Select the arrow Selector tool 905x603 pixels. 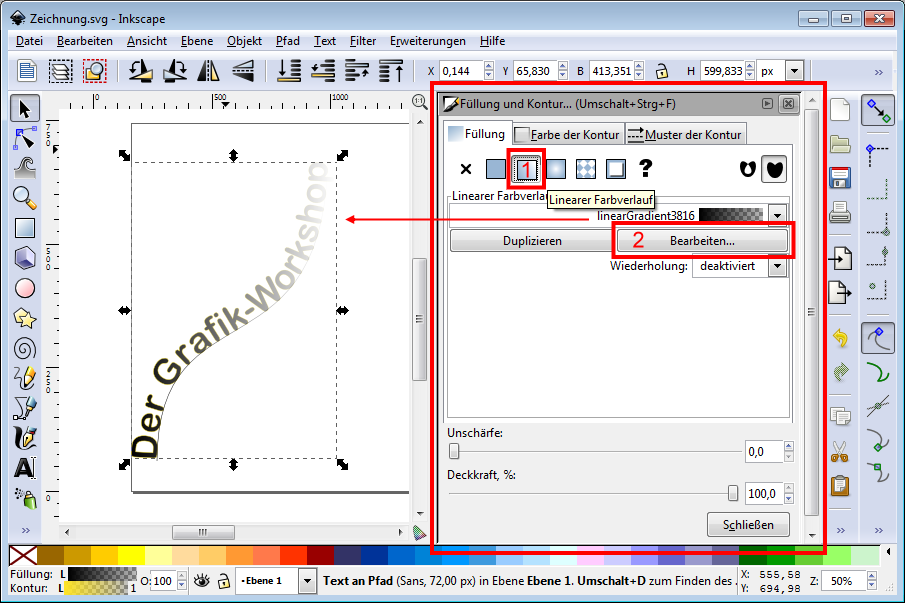(24, 108)
